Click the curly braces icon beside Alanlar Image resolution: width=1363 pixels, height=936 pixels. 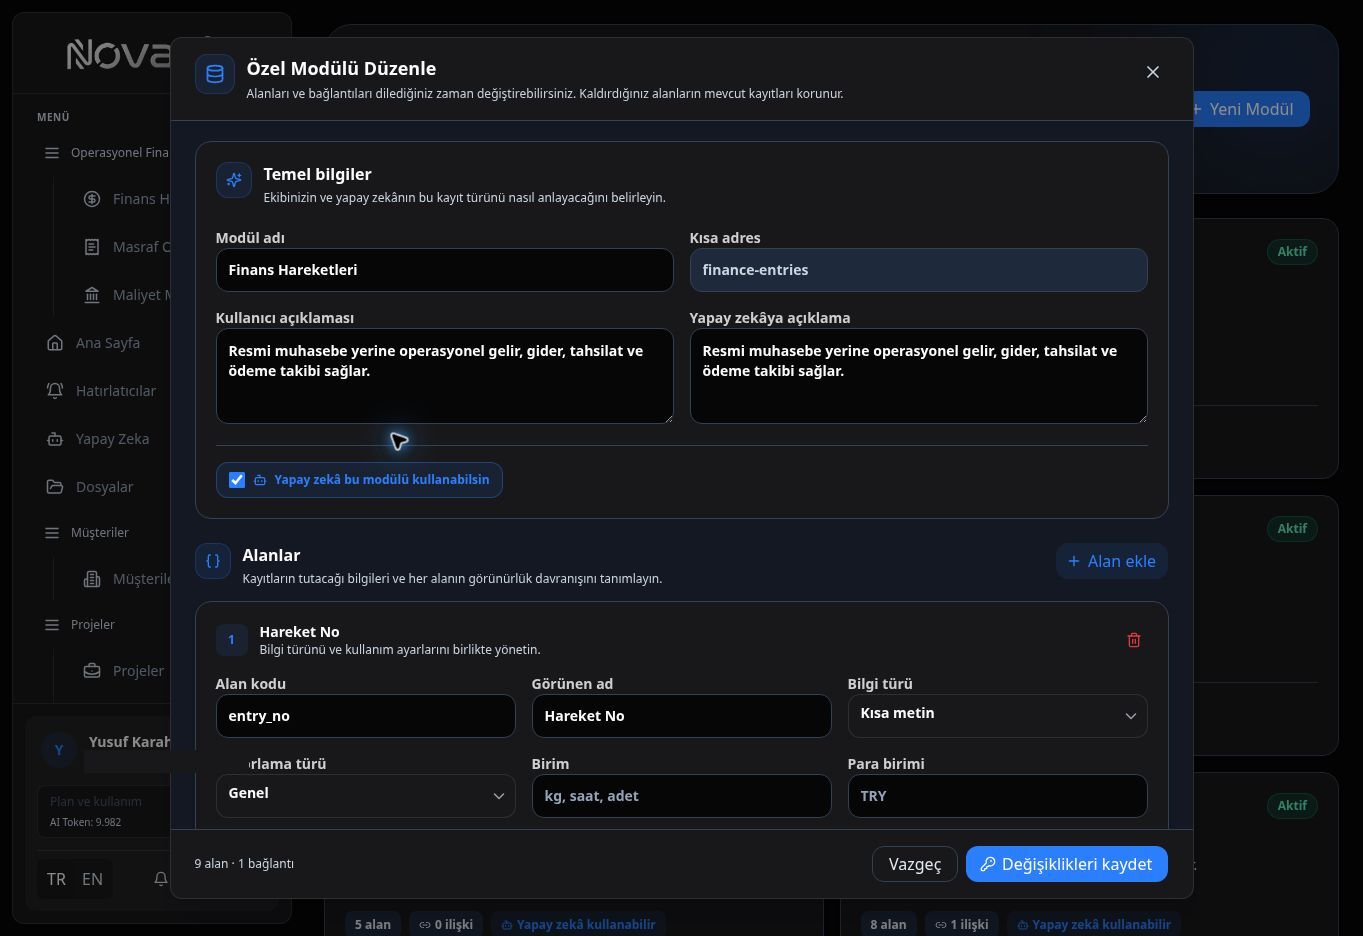pyautogui.click(x=213, y=561)
